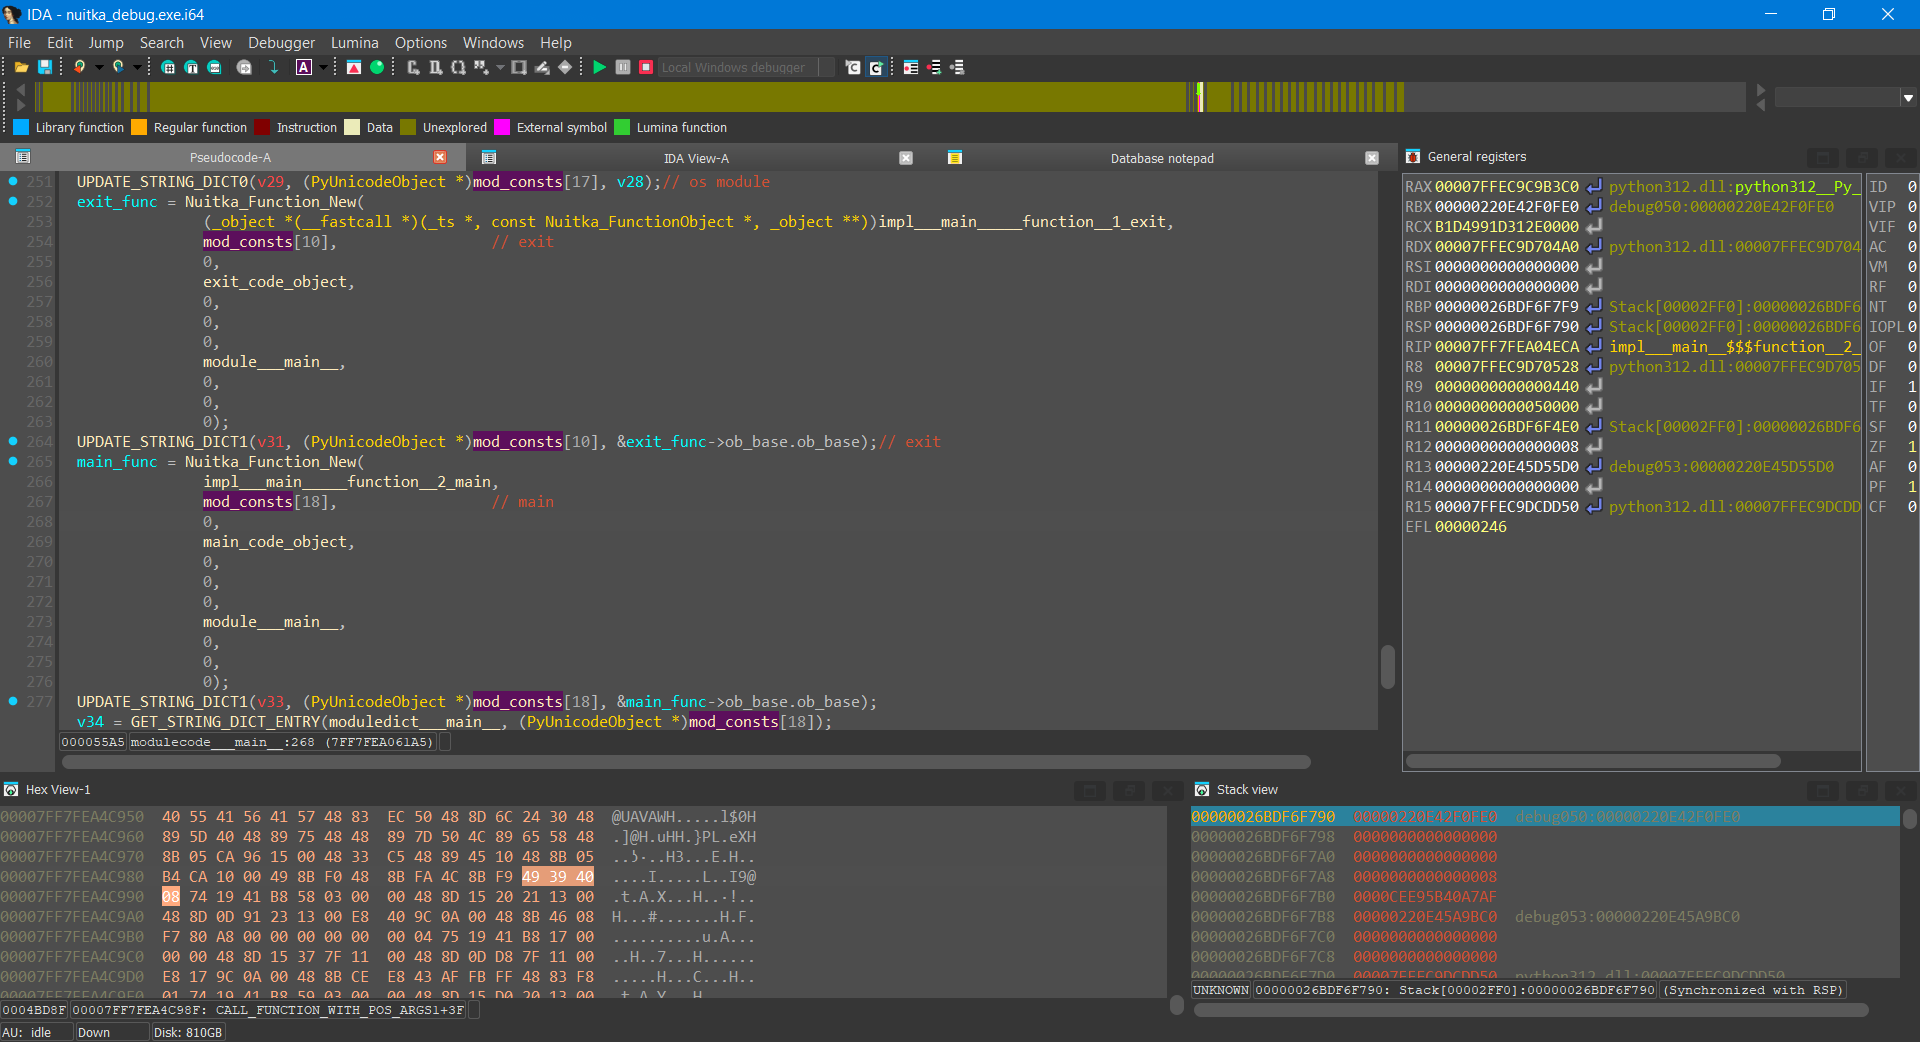Screen dimensions: 1920x1042
Task: Click the first C pseudocode toolbar icon
Action: tap(853, 67)
